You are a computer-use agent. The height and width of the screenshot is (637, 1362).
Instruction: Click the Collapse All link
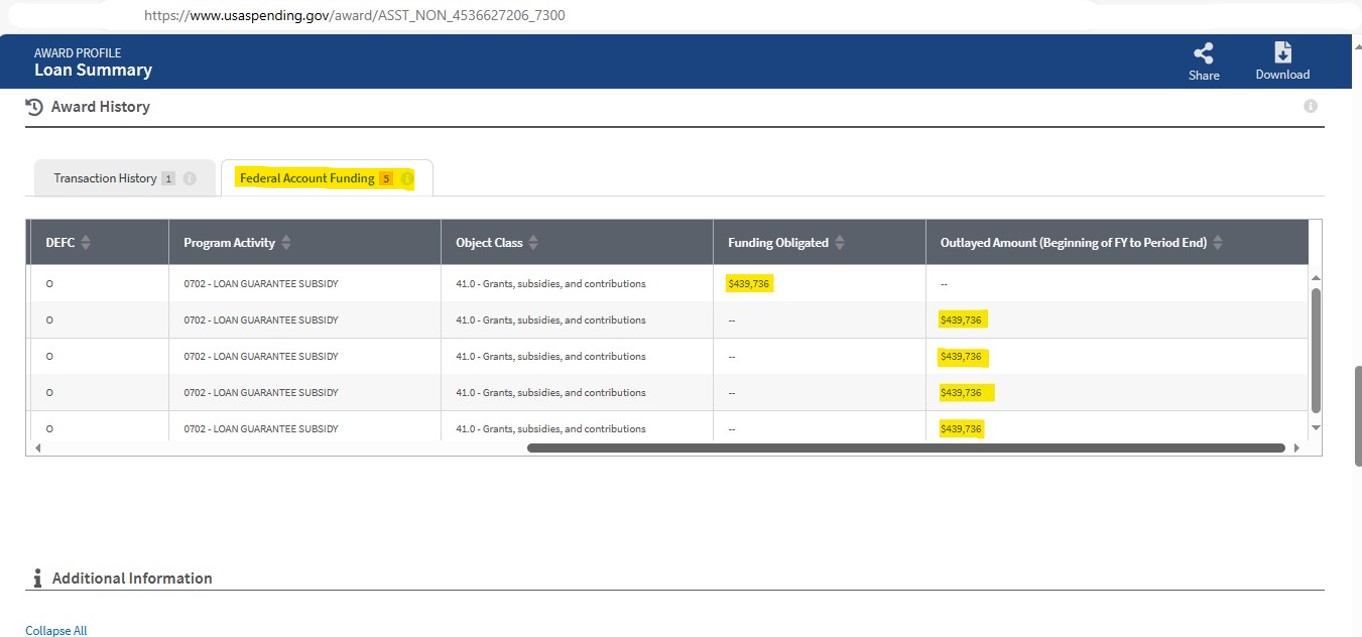[56, 630]
